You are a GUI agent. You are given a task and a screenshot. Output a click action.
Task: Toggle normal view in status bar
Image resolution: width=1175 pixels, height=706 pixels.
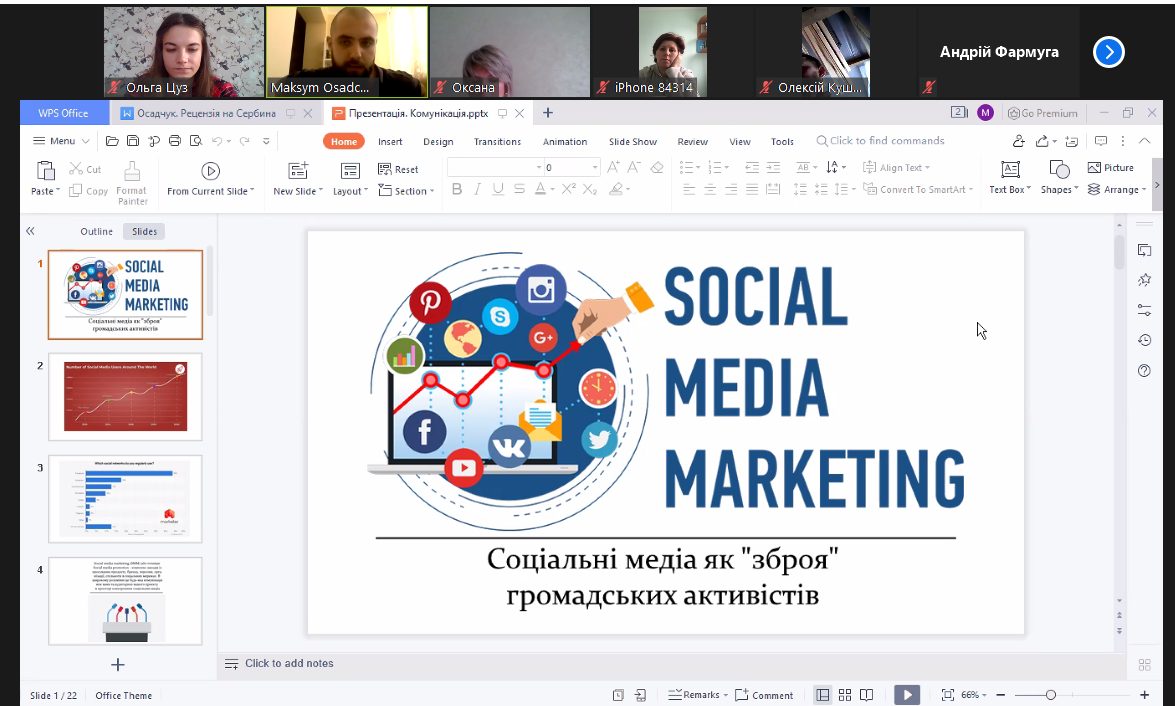coord(823,695)
